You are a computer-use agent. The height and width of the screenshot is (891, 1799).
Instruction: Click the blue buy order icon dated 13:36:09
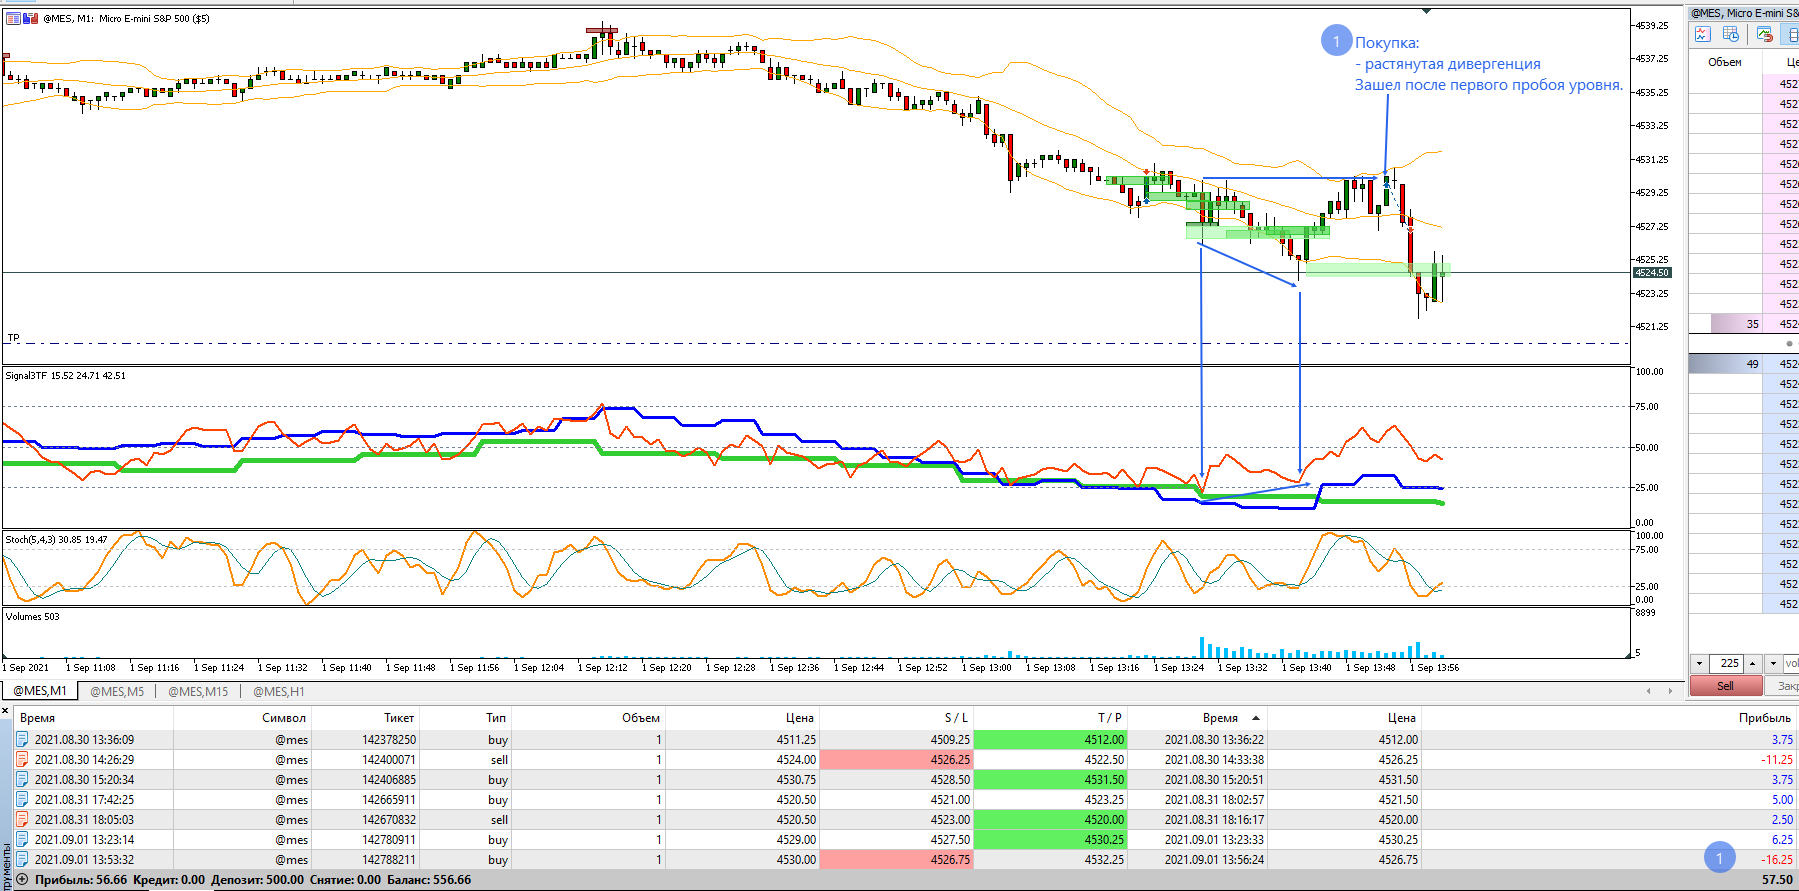pos(22,740)
